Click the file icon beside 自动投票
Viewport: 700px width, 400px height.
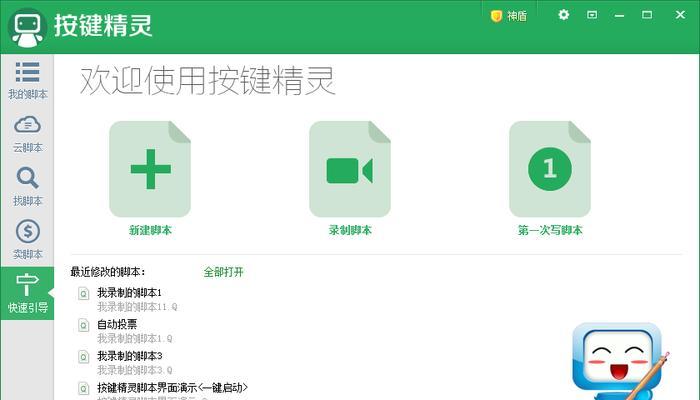[83, 325]
